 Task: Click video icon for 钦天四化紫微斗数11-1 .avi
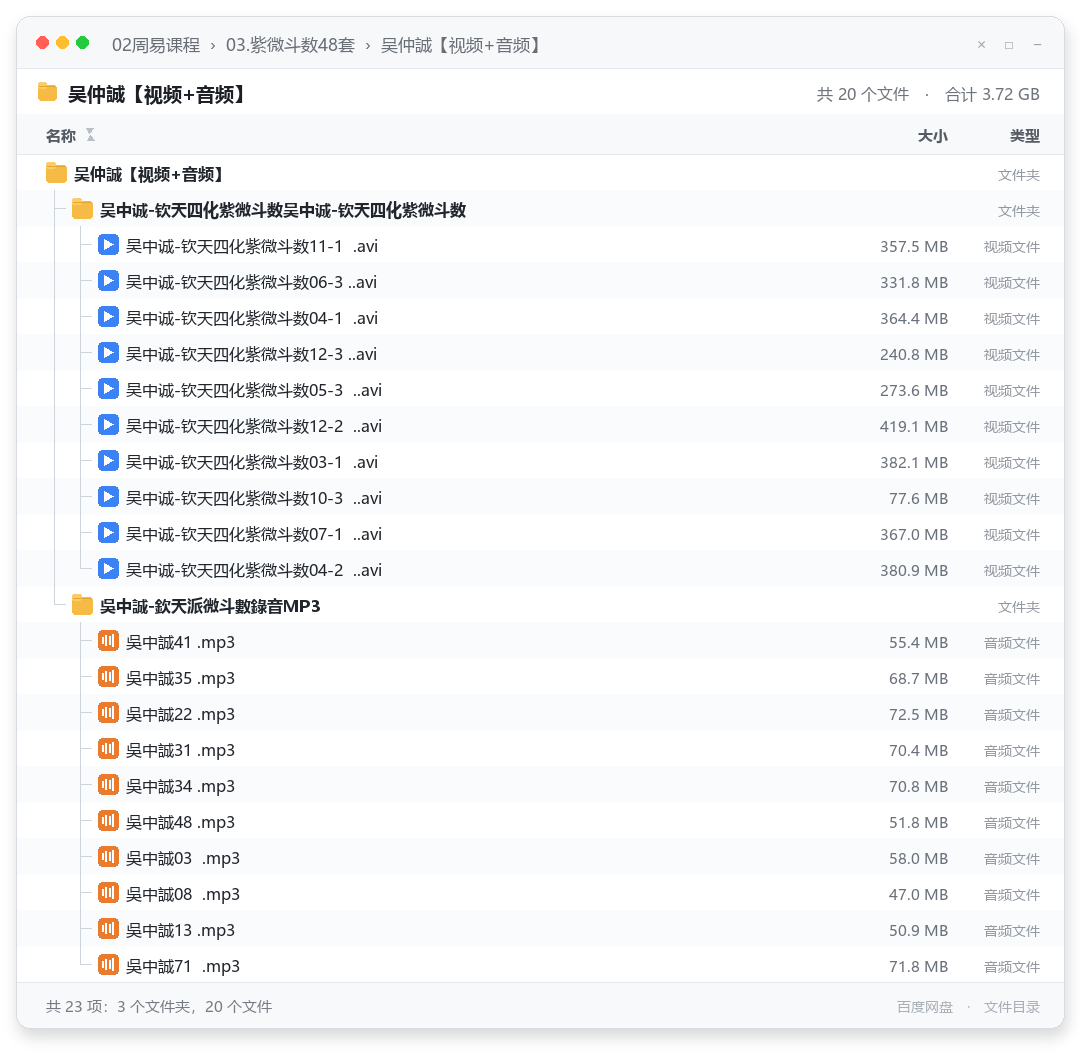click(x=108, y=245)
